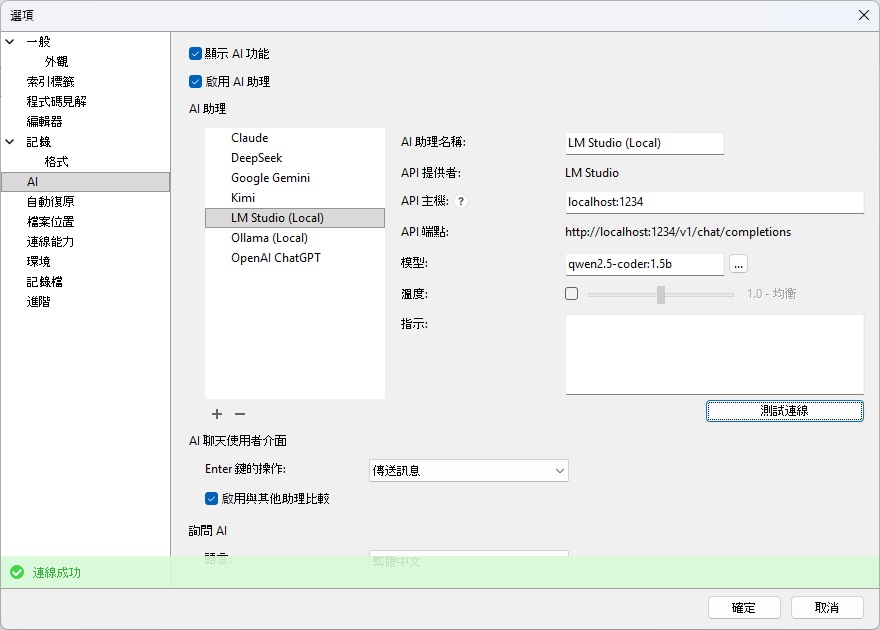The height and width of the screenshot is (630, 880).
Task: Collapse the 一般 tree node
Action: (10, 42)
